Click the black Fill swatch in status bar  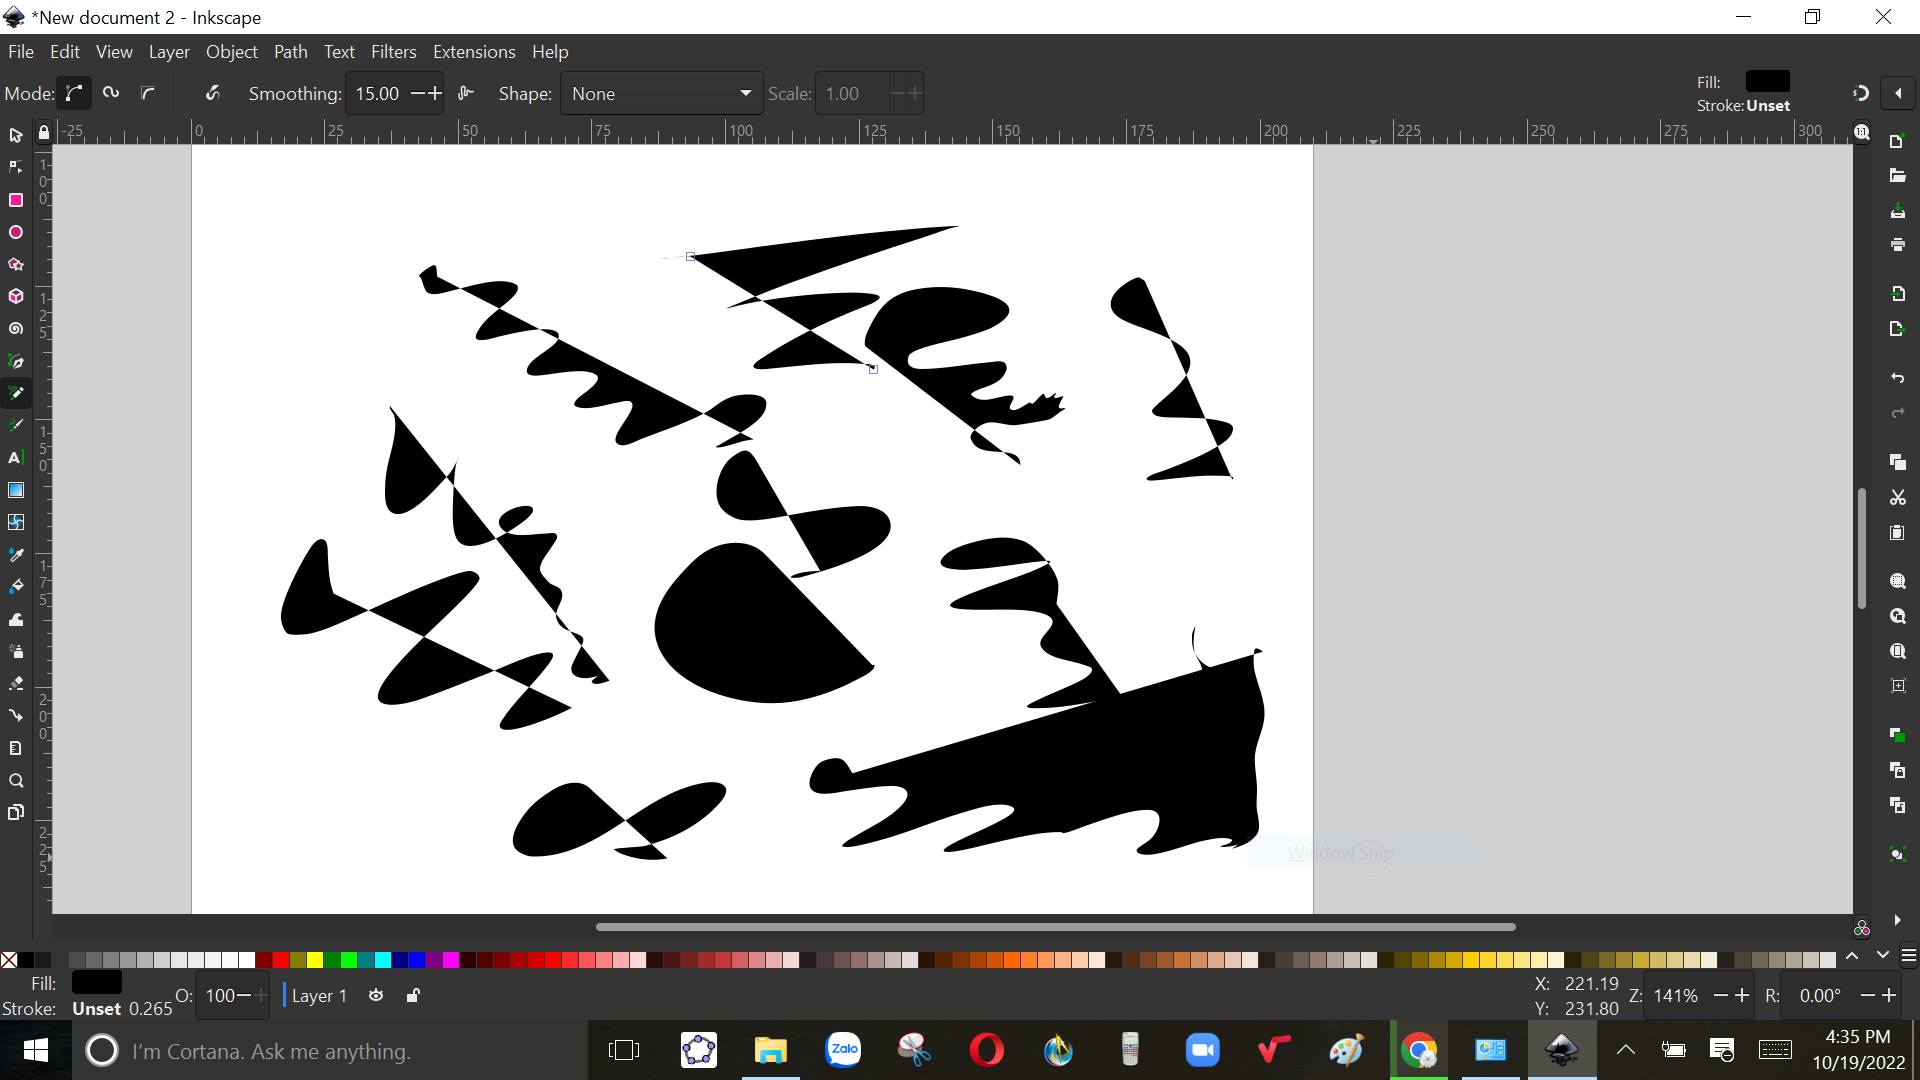(97, 983)
